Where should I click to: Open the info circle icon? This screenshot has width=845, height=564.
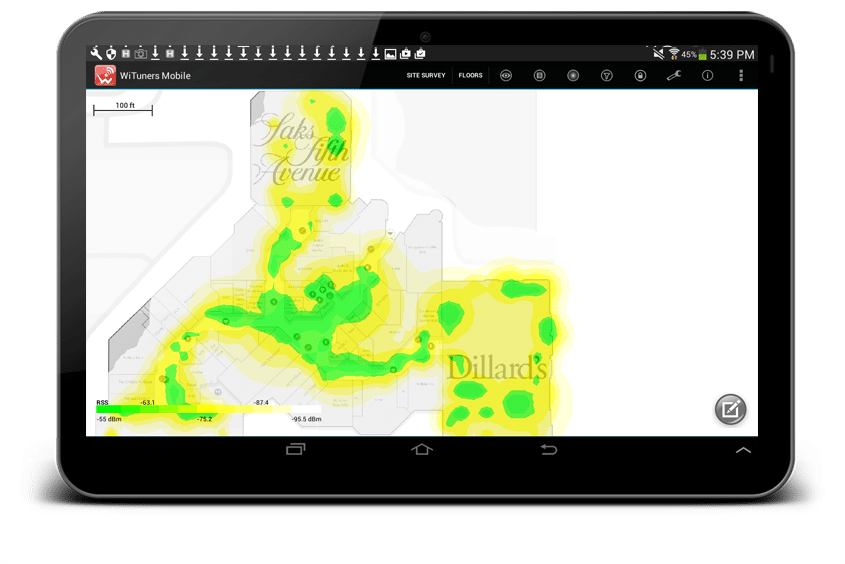(x=707, y=75)
